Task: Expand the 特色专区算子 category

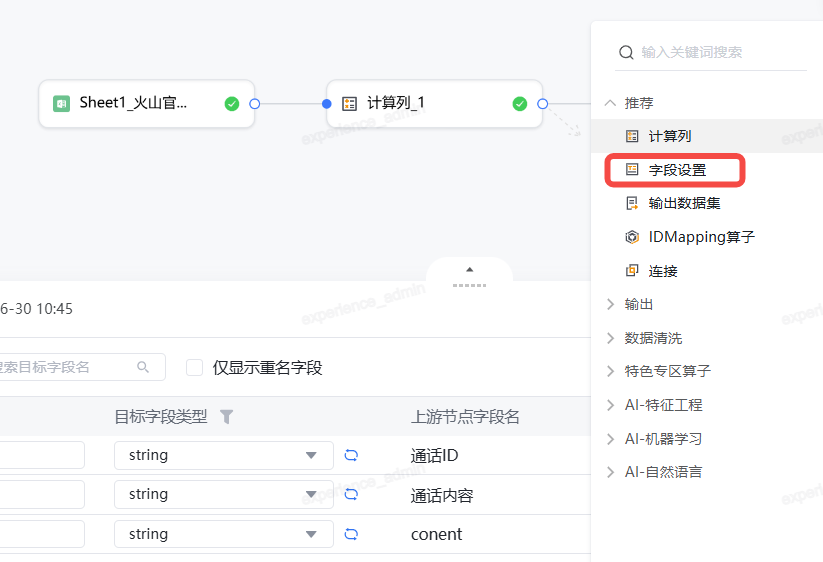Action: (610, 372)
